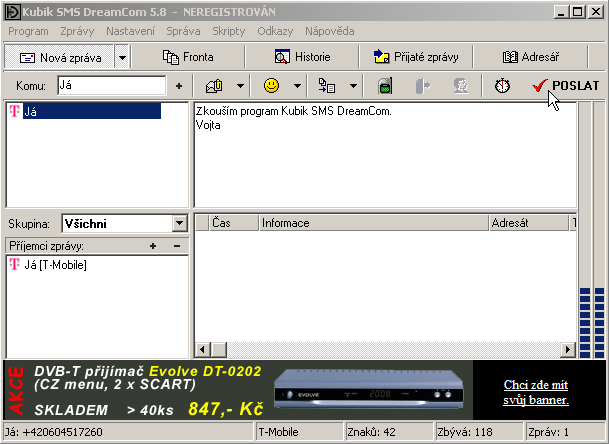Open the Zprávy menu
The image size is (609, 444).
[x=77, y=31]
